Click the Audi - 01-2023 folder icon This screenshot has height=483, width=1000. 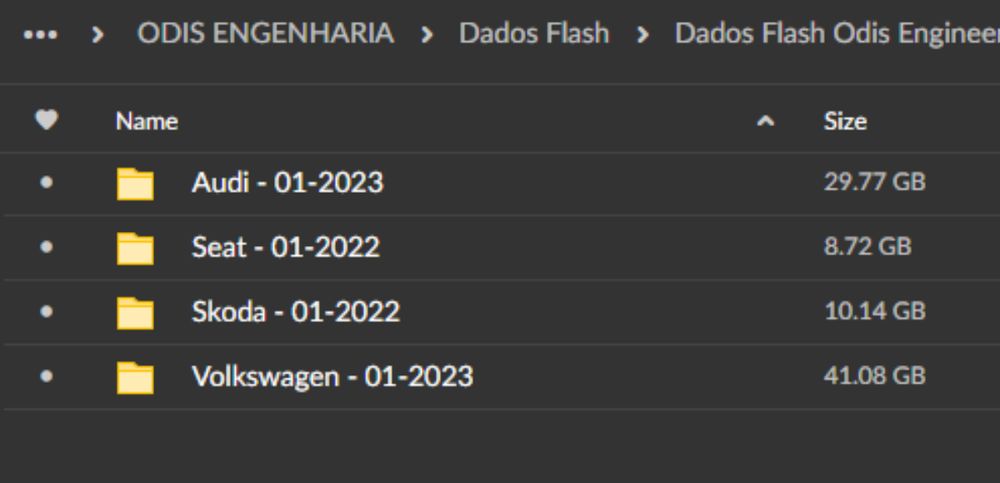(135, 184)
